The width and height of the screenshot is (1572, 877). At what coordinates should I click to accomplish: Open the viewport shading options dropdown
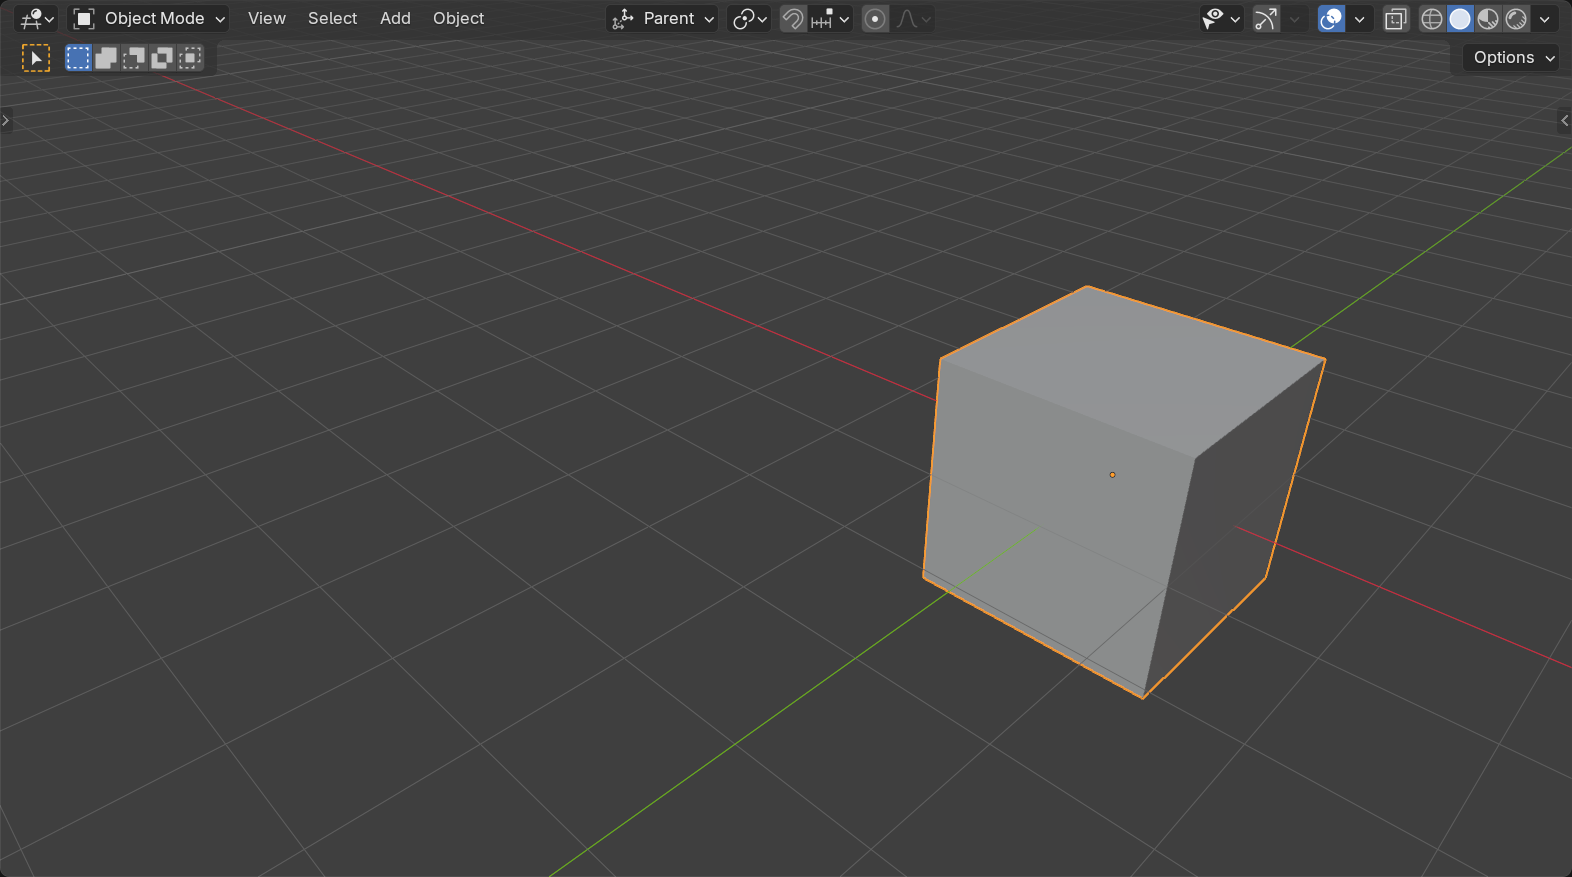click(1545, 18)
